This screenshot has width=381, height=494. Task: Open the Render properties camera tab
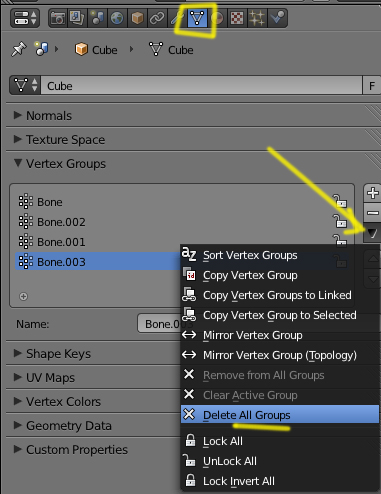(58, 18)
